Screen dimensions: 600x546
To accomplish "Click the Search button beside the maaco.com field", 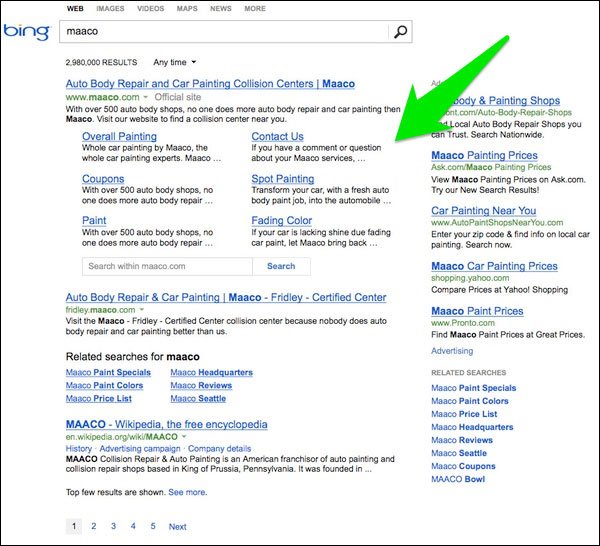I will pos(281,266).
